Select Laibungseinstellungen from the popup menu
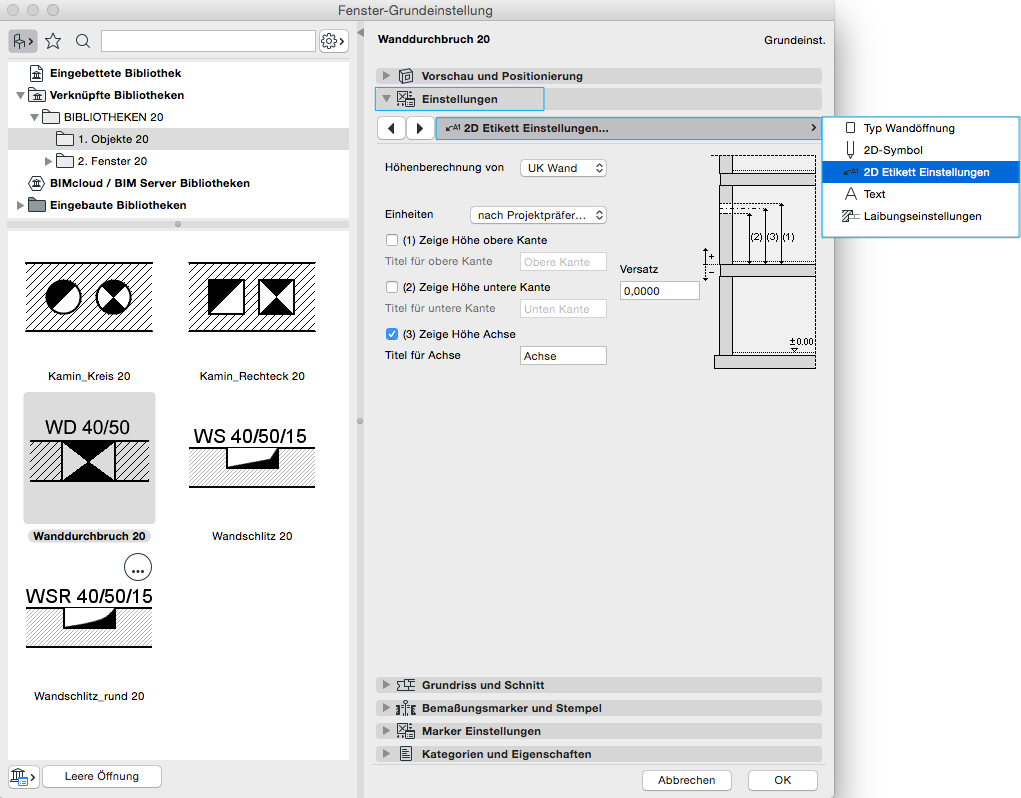Image resolution: width=1021 pixels, height=798 pixels. pyautogui.click(x=921, y=216)
